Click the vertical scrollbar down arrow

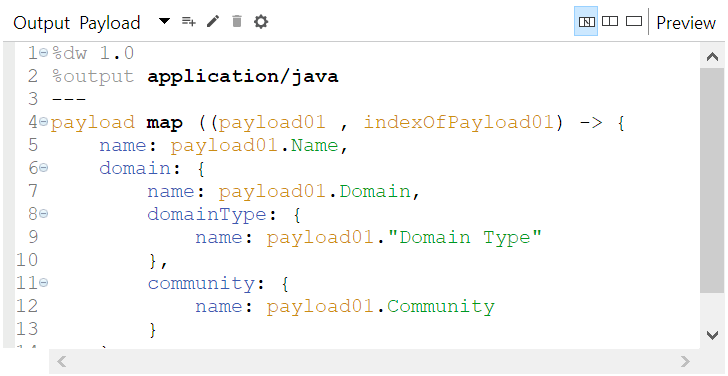tap(712, 335)
